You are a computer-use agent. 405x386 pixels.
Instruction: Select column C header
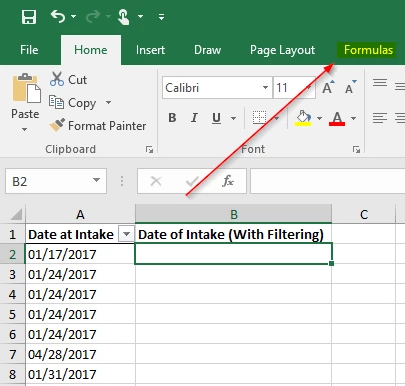364,214
